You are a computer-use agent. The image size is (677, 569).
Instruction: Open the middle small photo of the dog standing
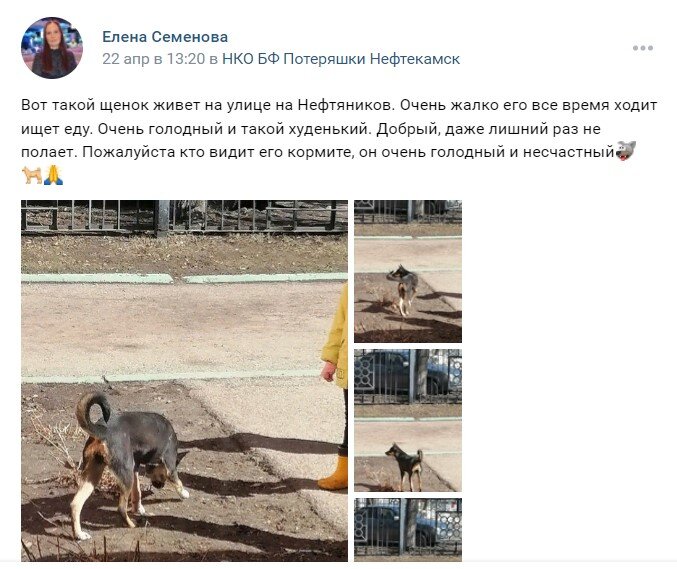coord(408,420)
